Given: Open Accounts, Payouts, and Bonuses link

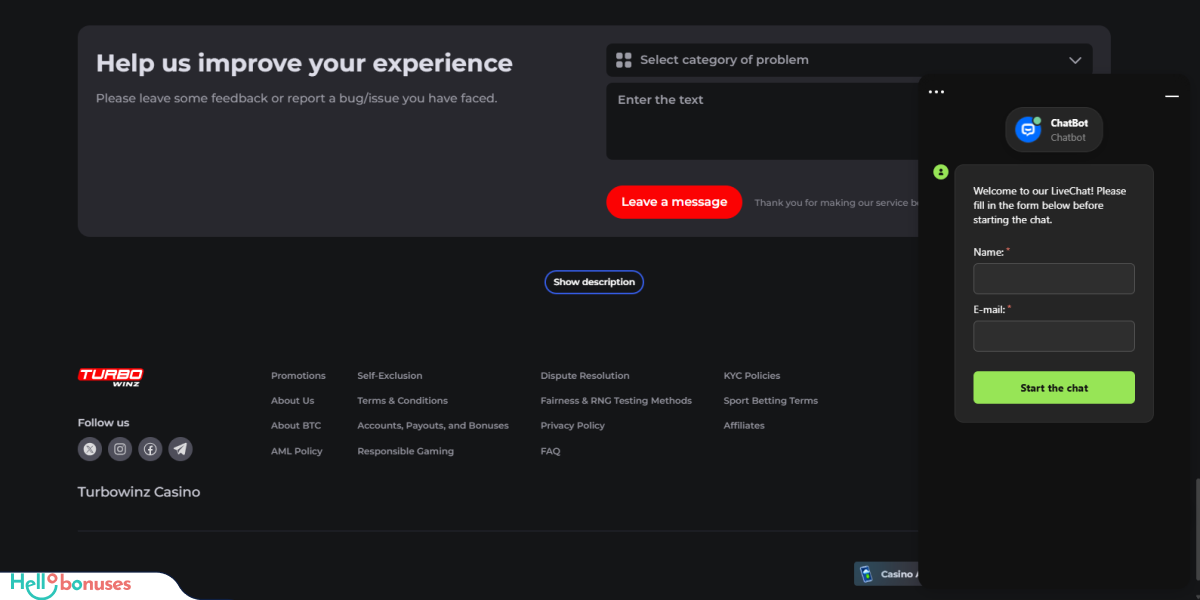Looking at the screenshot, I should click(x=433, y=426).
